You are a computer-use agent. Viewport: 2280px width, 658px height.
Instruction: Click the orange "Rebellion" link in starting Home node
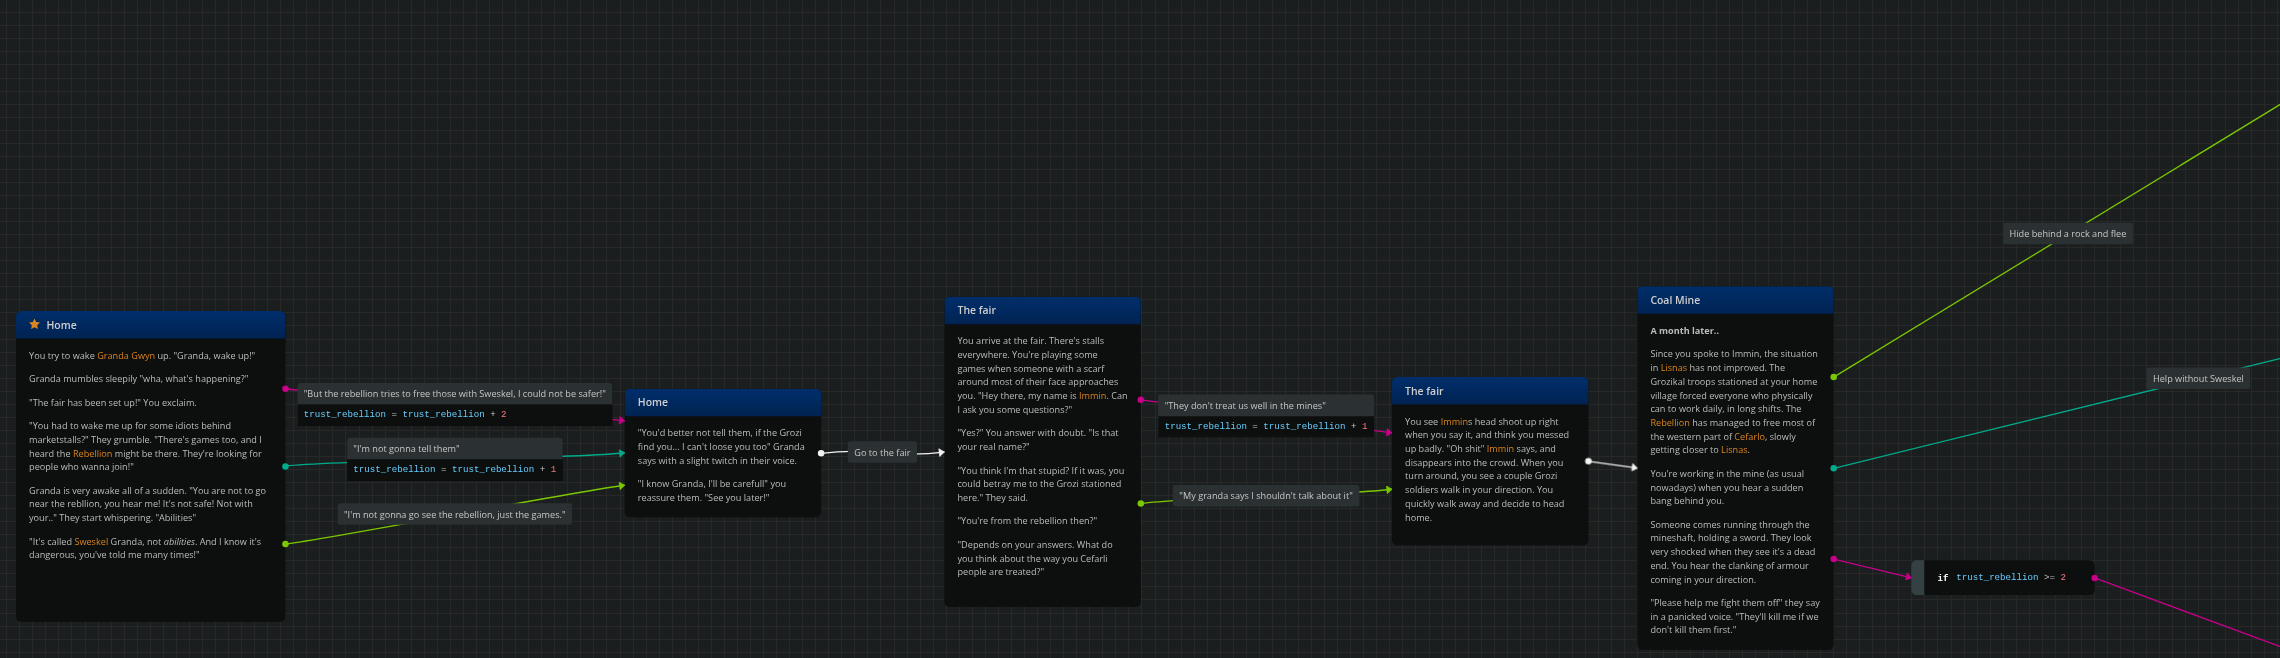tap(92, 454)
